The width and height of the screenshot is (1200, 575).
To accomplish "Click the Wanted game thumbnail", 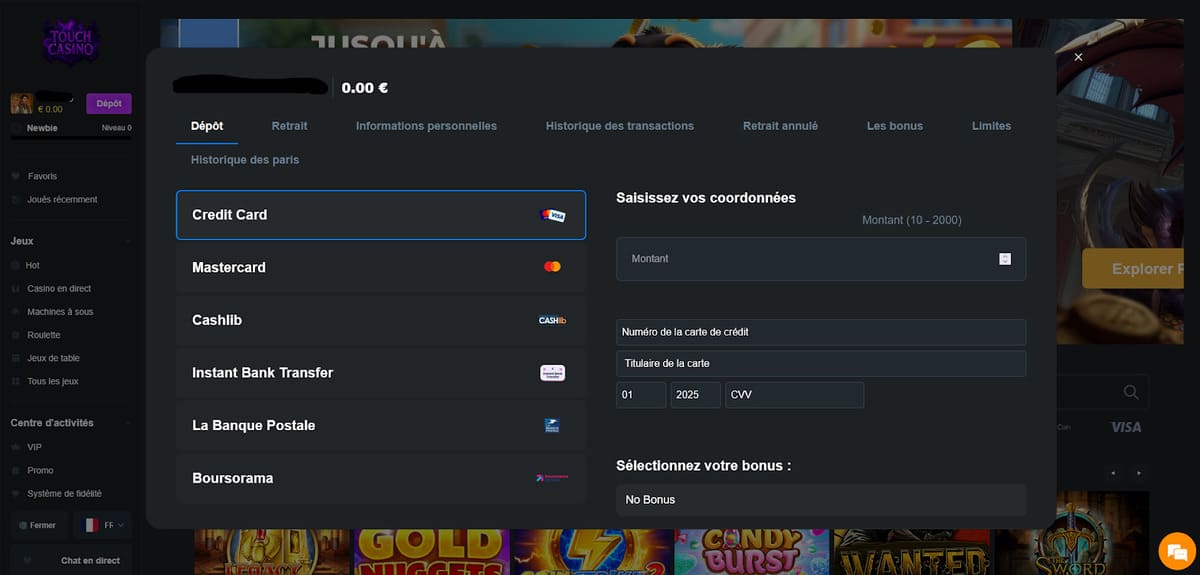I will tap(914, 551).
